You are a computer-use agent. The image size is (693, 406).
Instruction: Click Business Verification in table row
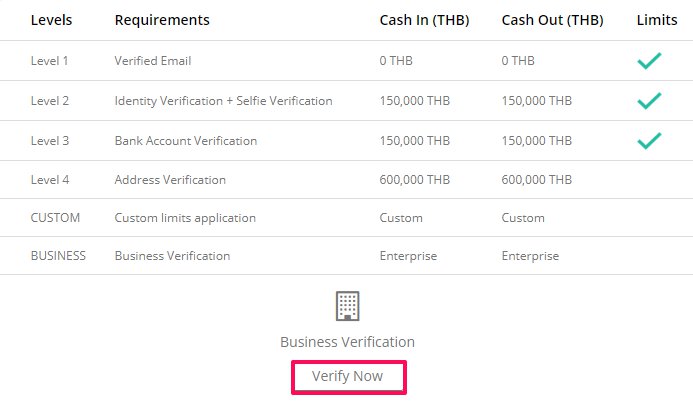coord(172,256)
